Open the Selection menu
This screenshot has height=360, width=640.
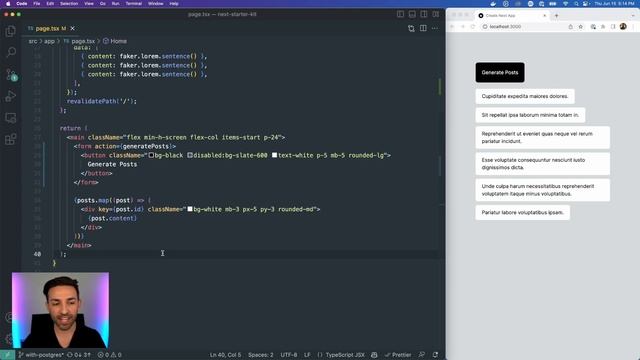tap(69, 4)
